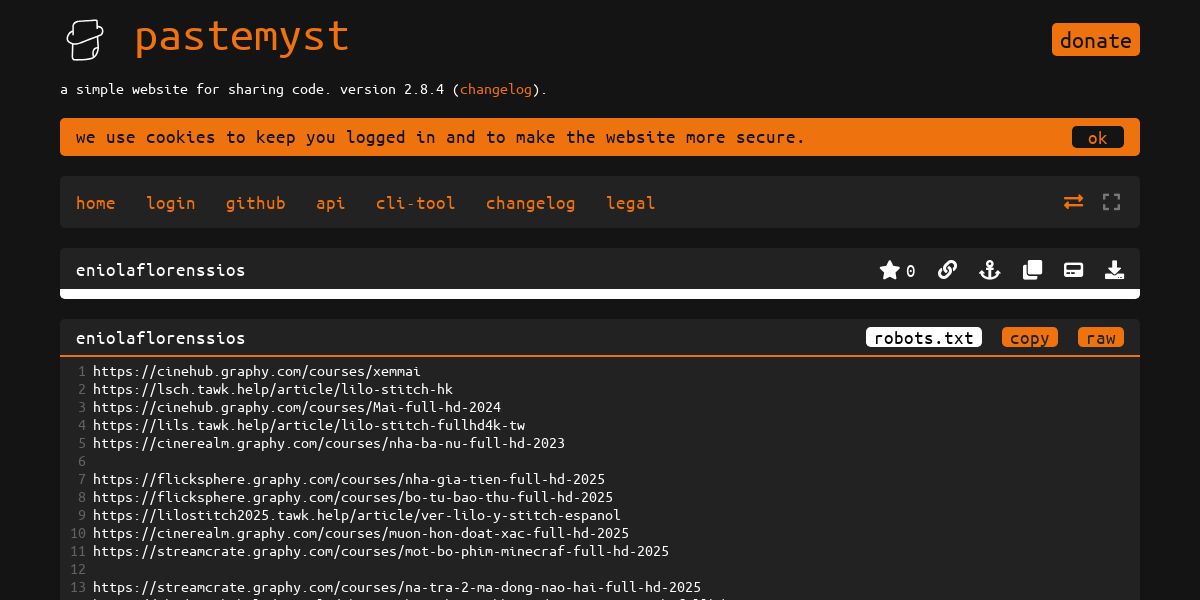Open the home nav item
This screenshot has width=1200, height=600.
point(96,203)
